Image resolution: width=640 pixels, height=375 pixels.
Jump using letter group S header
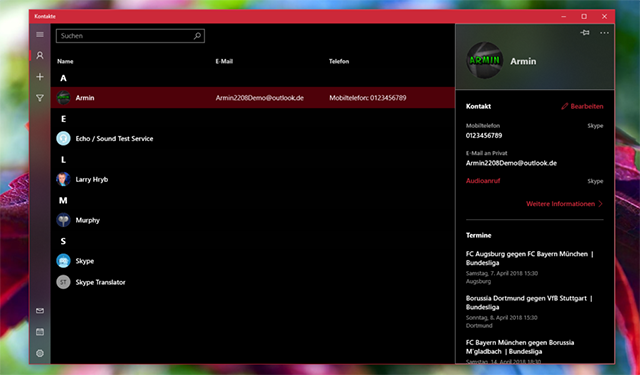coord(63,241)
